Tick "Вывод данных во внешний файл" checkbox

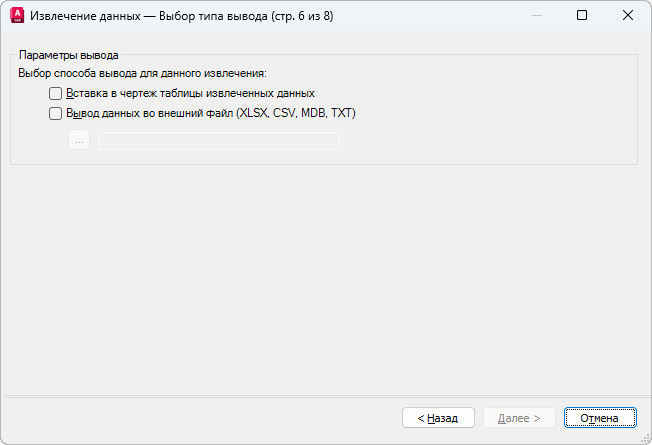pos(56,113)
